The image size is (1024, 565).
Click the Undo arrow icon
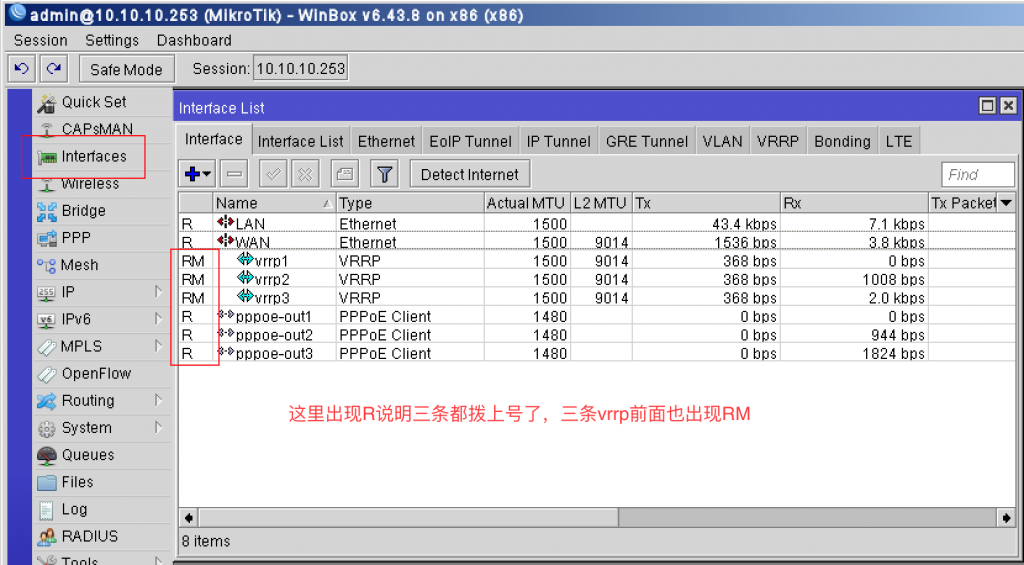pyautogui.click(x=21, y=69)
